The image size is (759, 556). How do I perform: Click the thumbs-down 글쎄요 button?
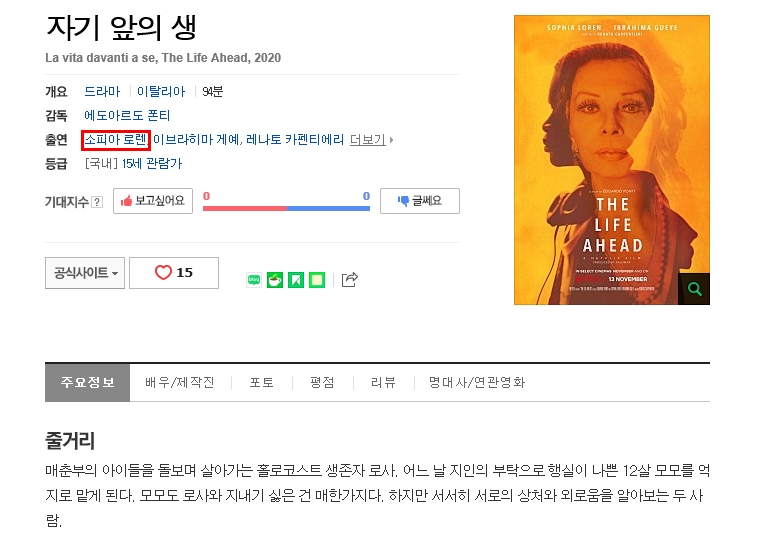coord(420,201)
